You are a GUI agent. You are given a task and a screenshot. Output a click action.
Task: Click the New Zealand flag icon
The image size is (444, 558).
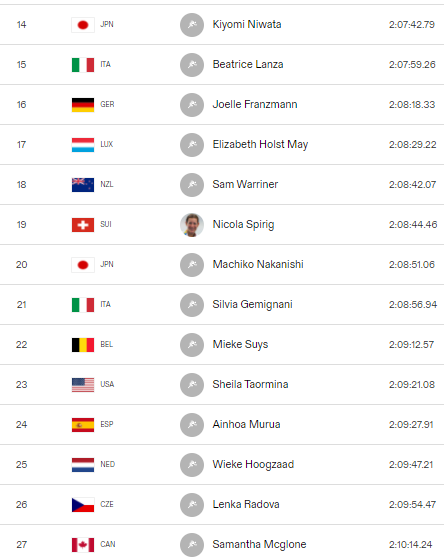83,185
